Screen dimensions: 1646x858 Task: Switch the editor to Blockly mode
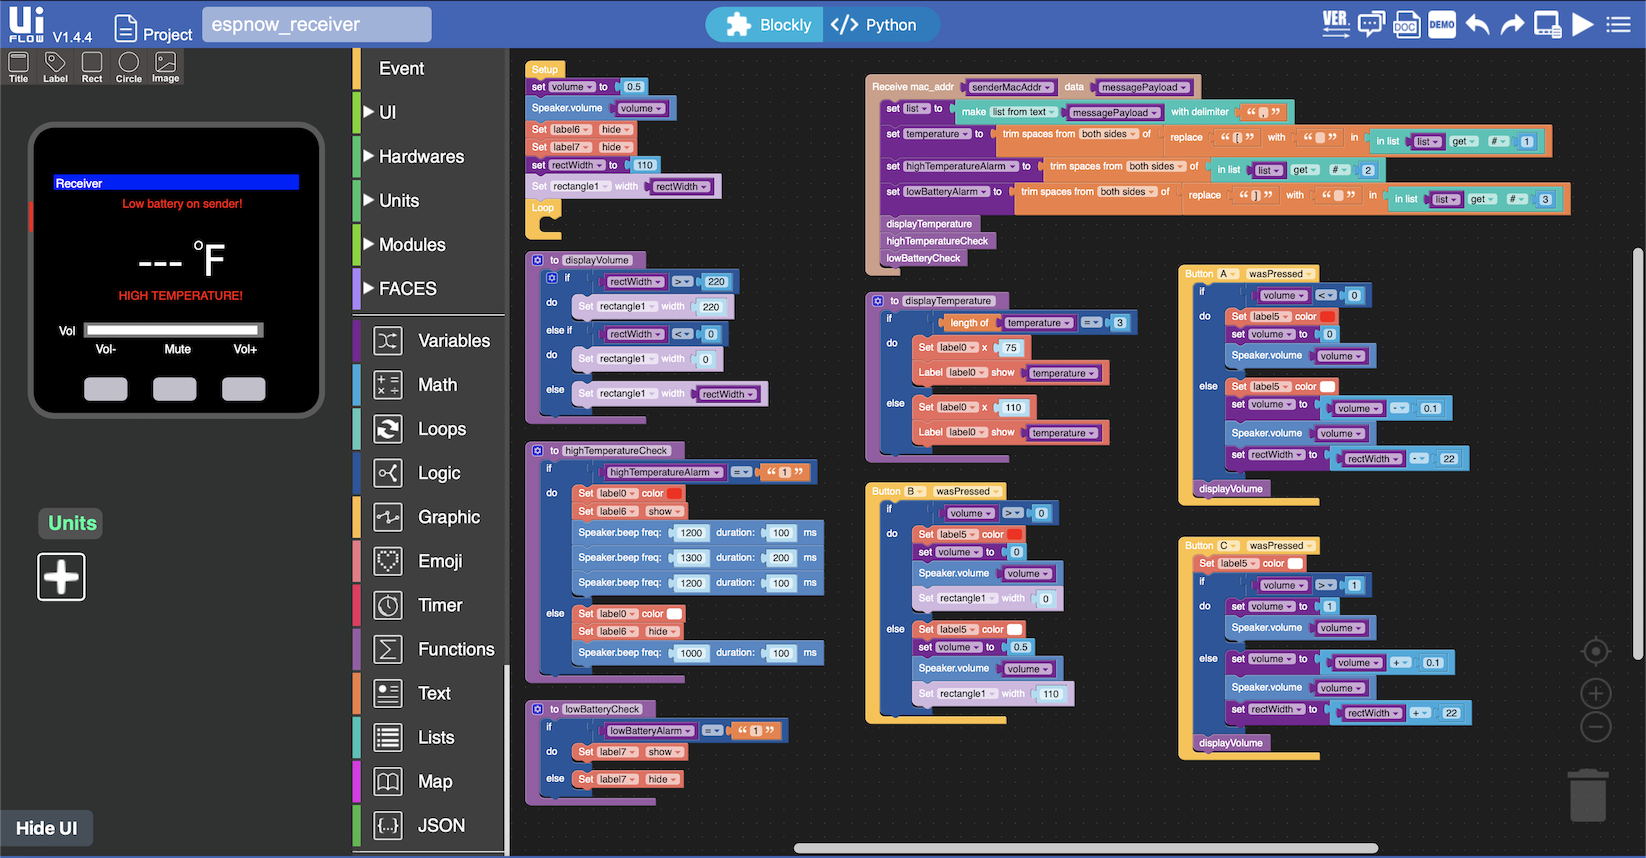[768, 25]
